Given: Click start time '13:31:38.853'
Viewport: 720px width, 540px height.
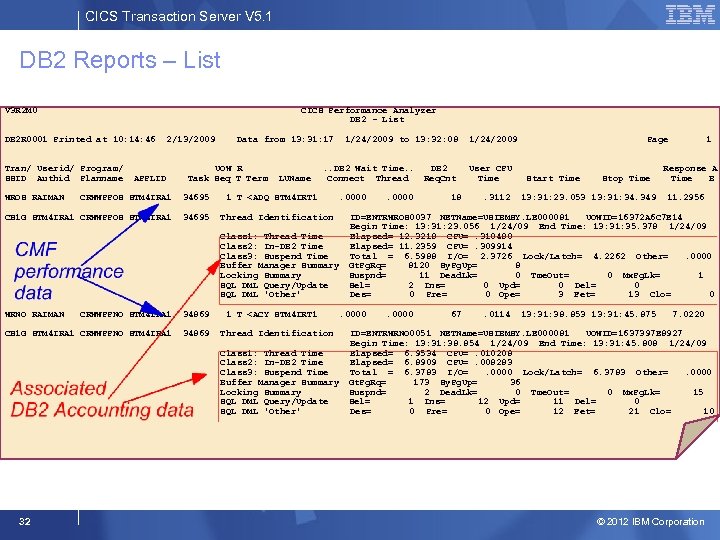Looking at the screenshot, I should point(553,314).
